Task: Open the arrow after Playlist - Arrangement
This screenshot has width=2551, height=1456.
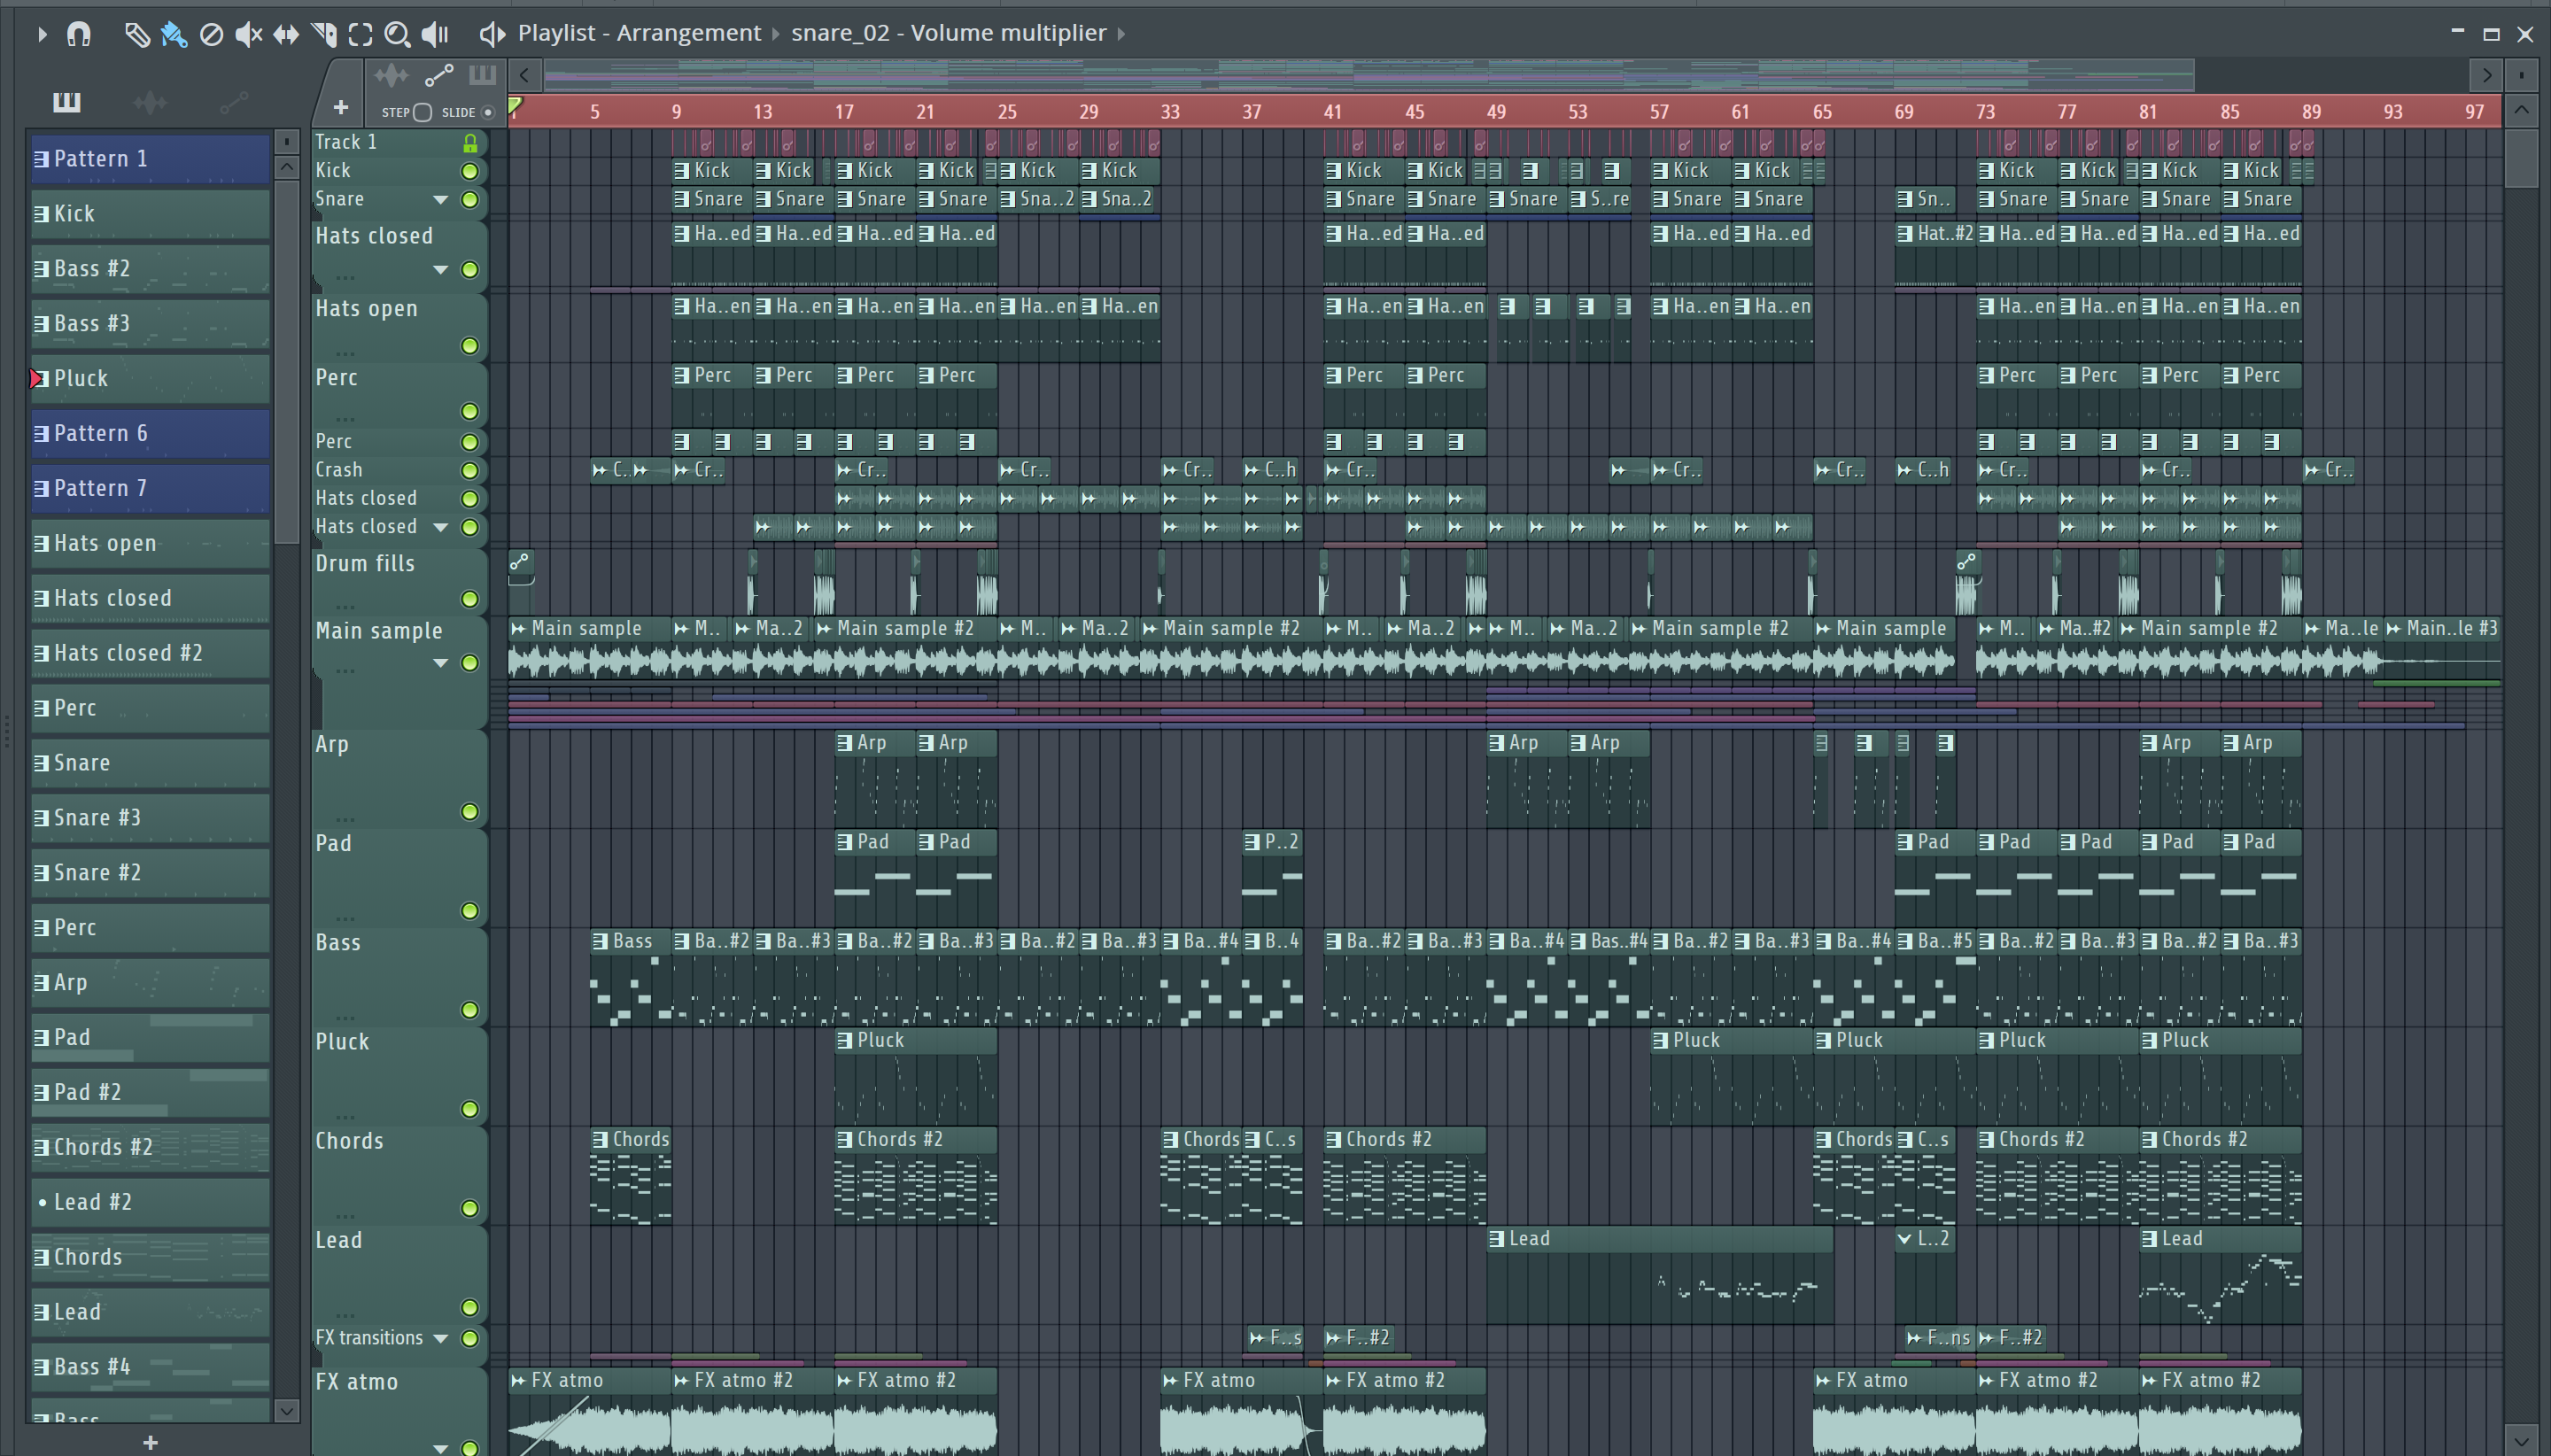Action: click(x=775, y=34)
